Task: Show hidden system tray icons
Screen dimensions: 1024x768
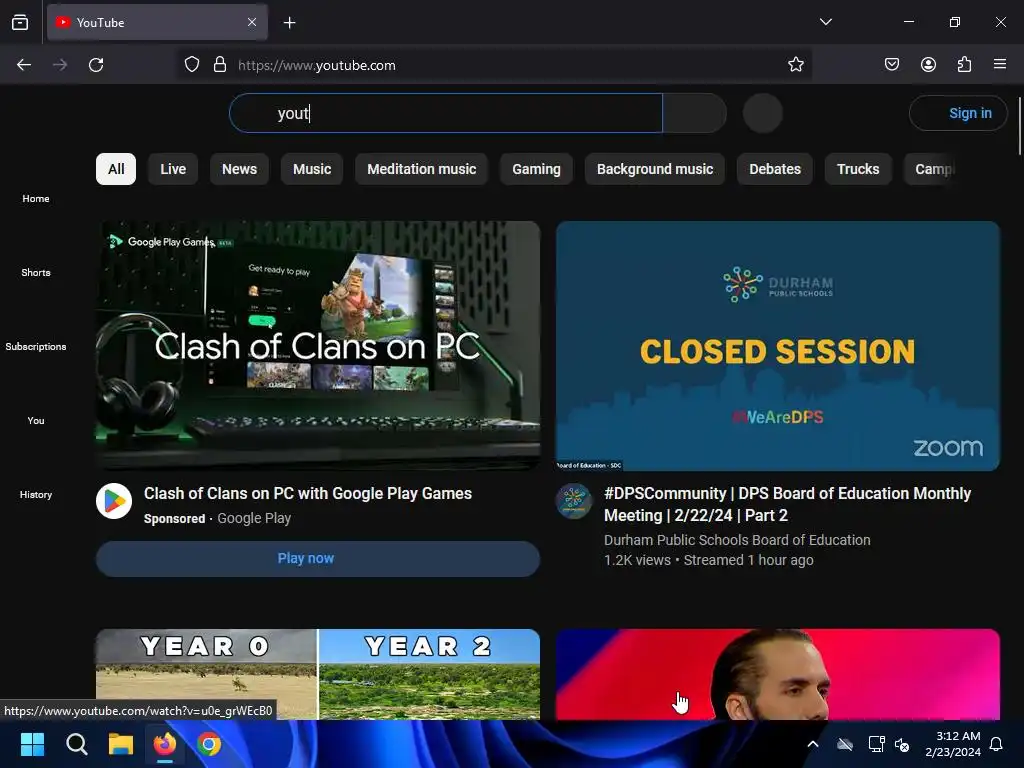Action: coord(812,744)
